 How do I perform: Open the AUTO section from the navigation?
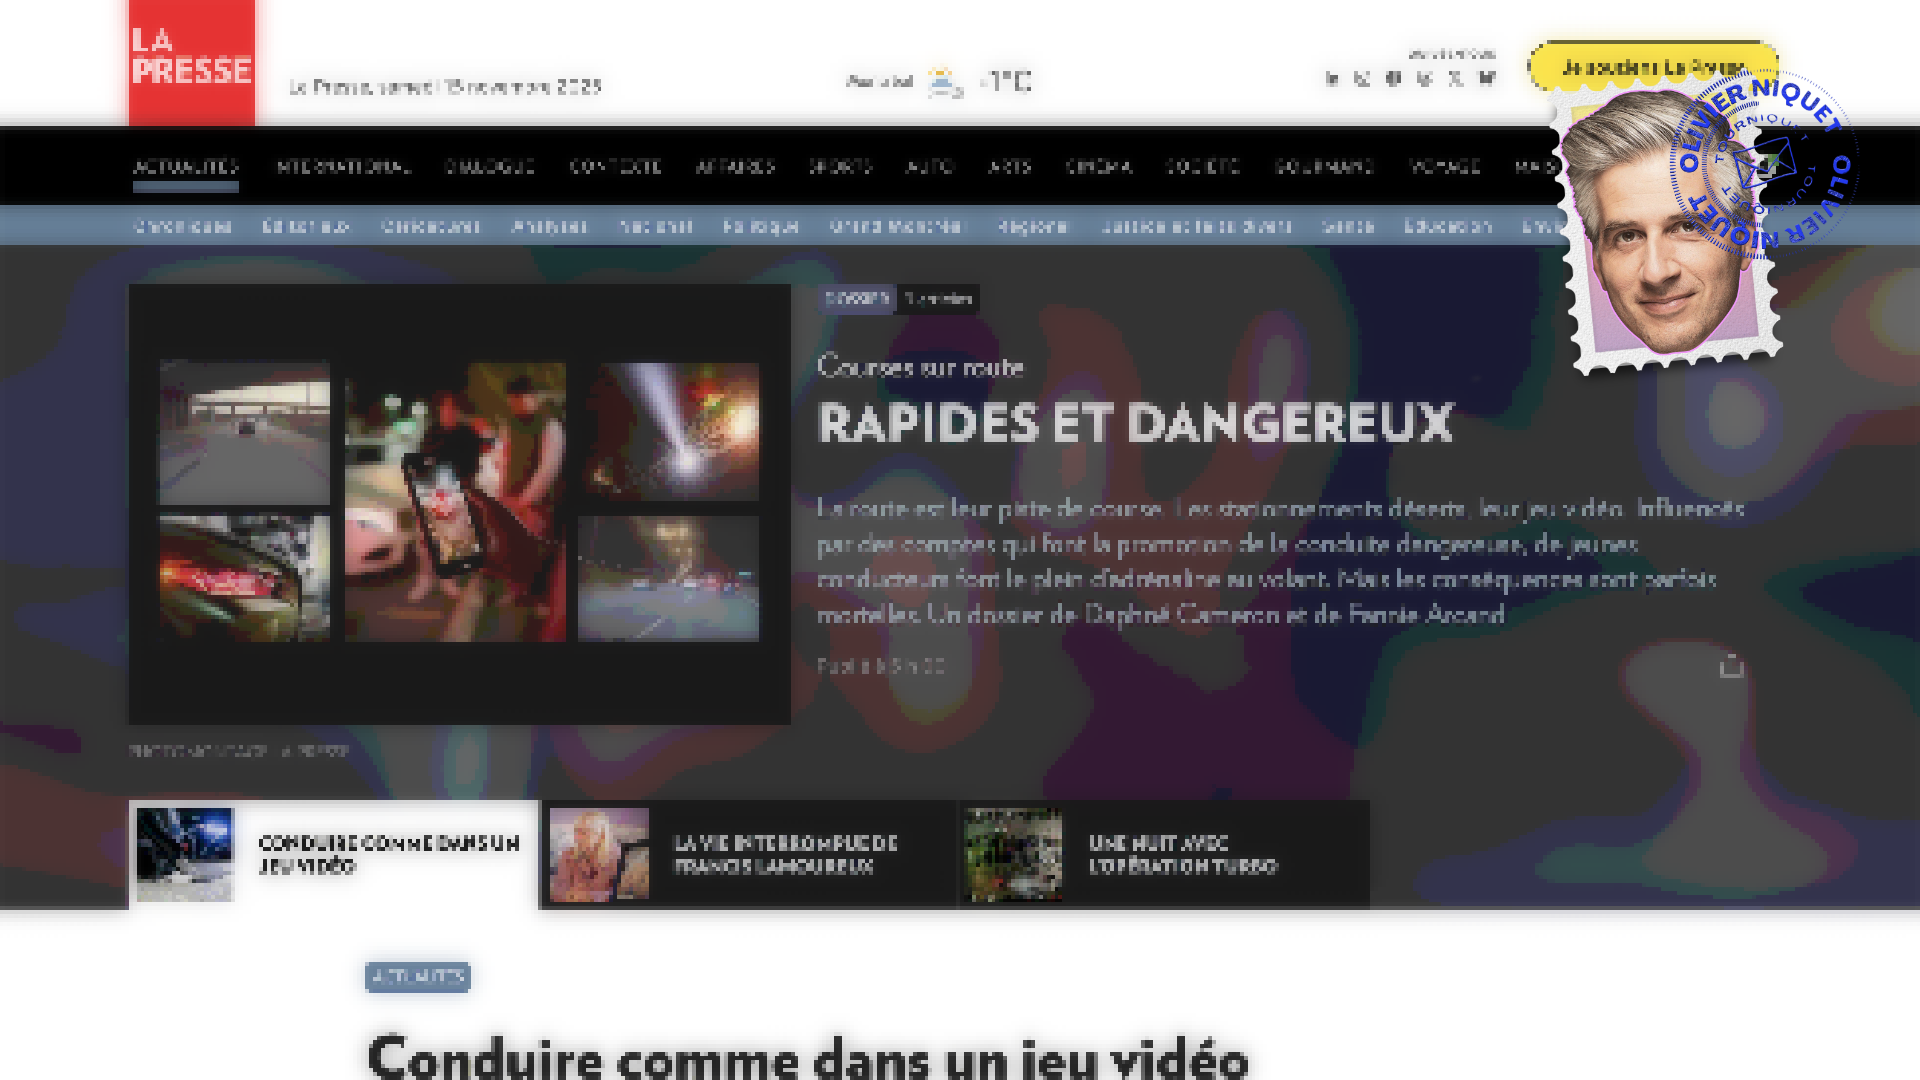pos(930,167)
